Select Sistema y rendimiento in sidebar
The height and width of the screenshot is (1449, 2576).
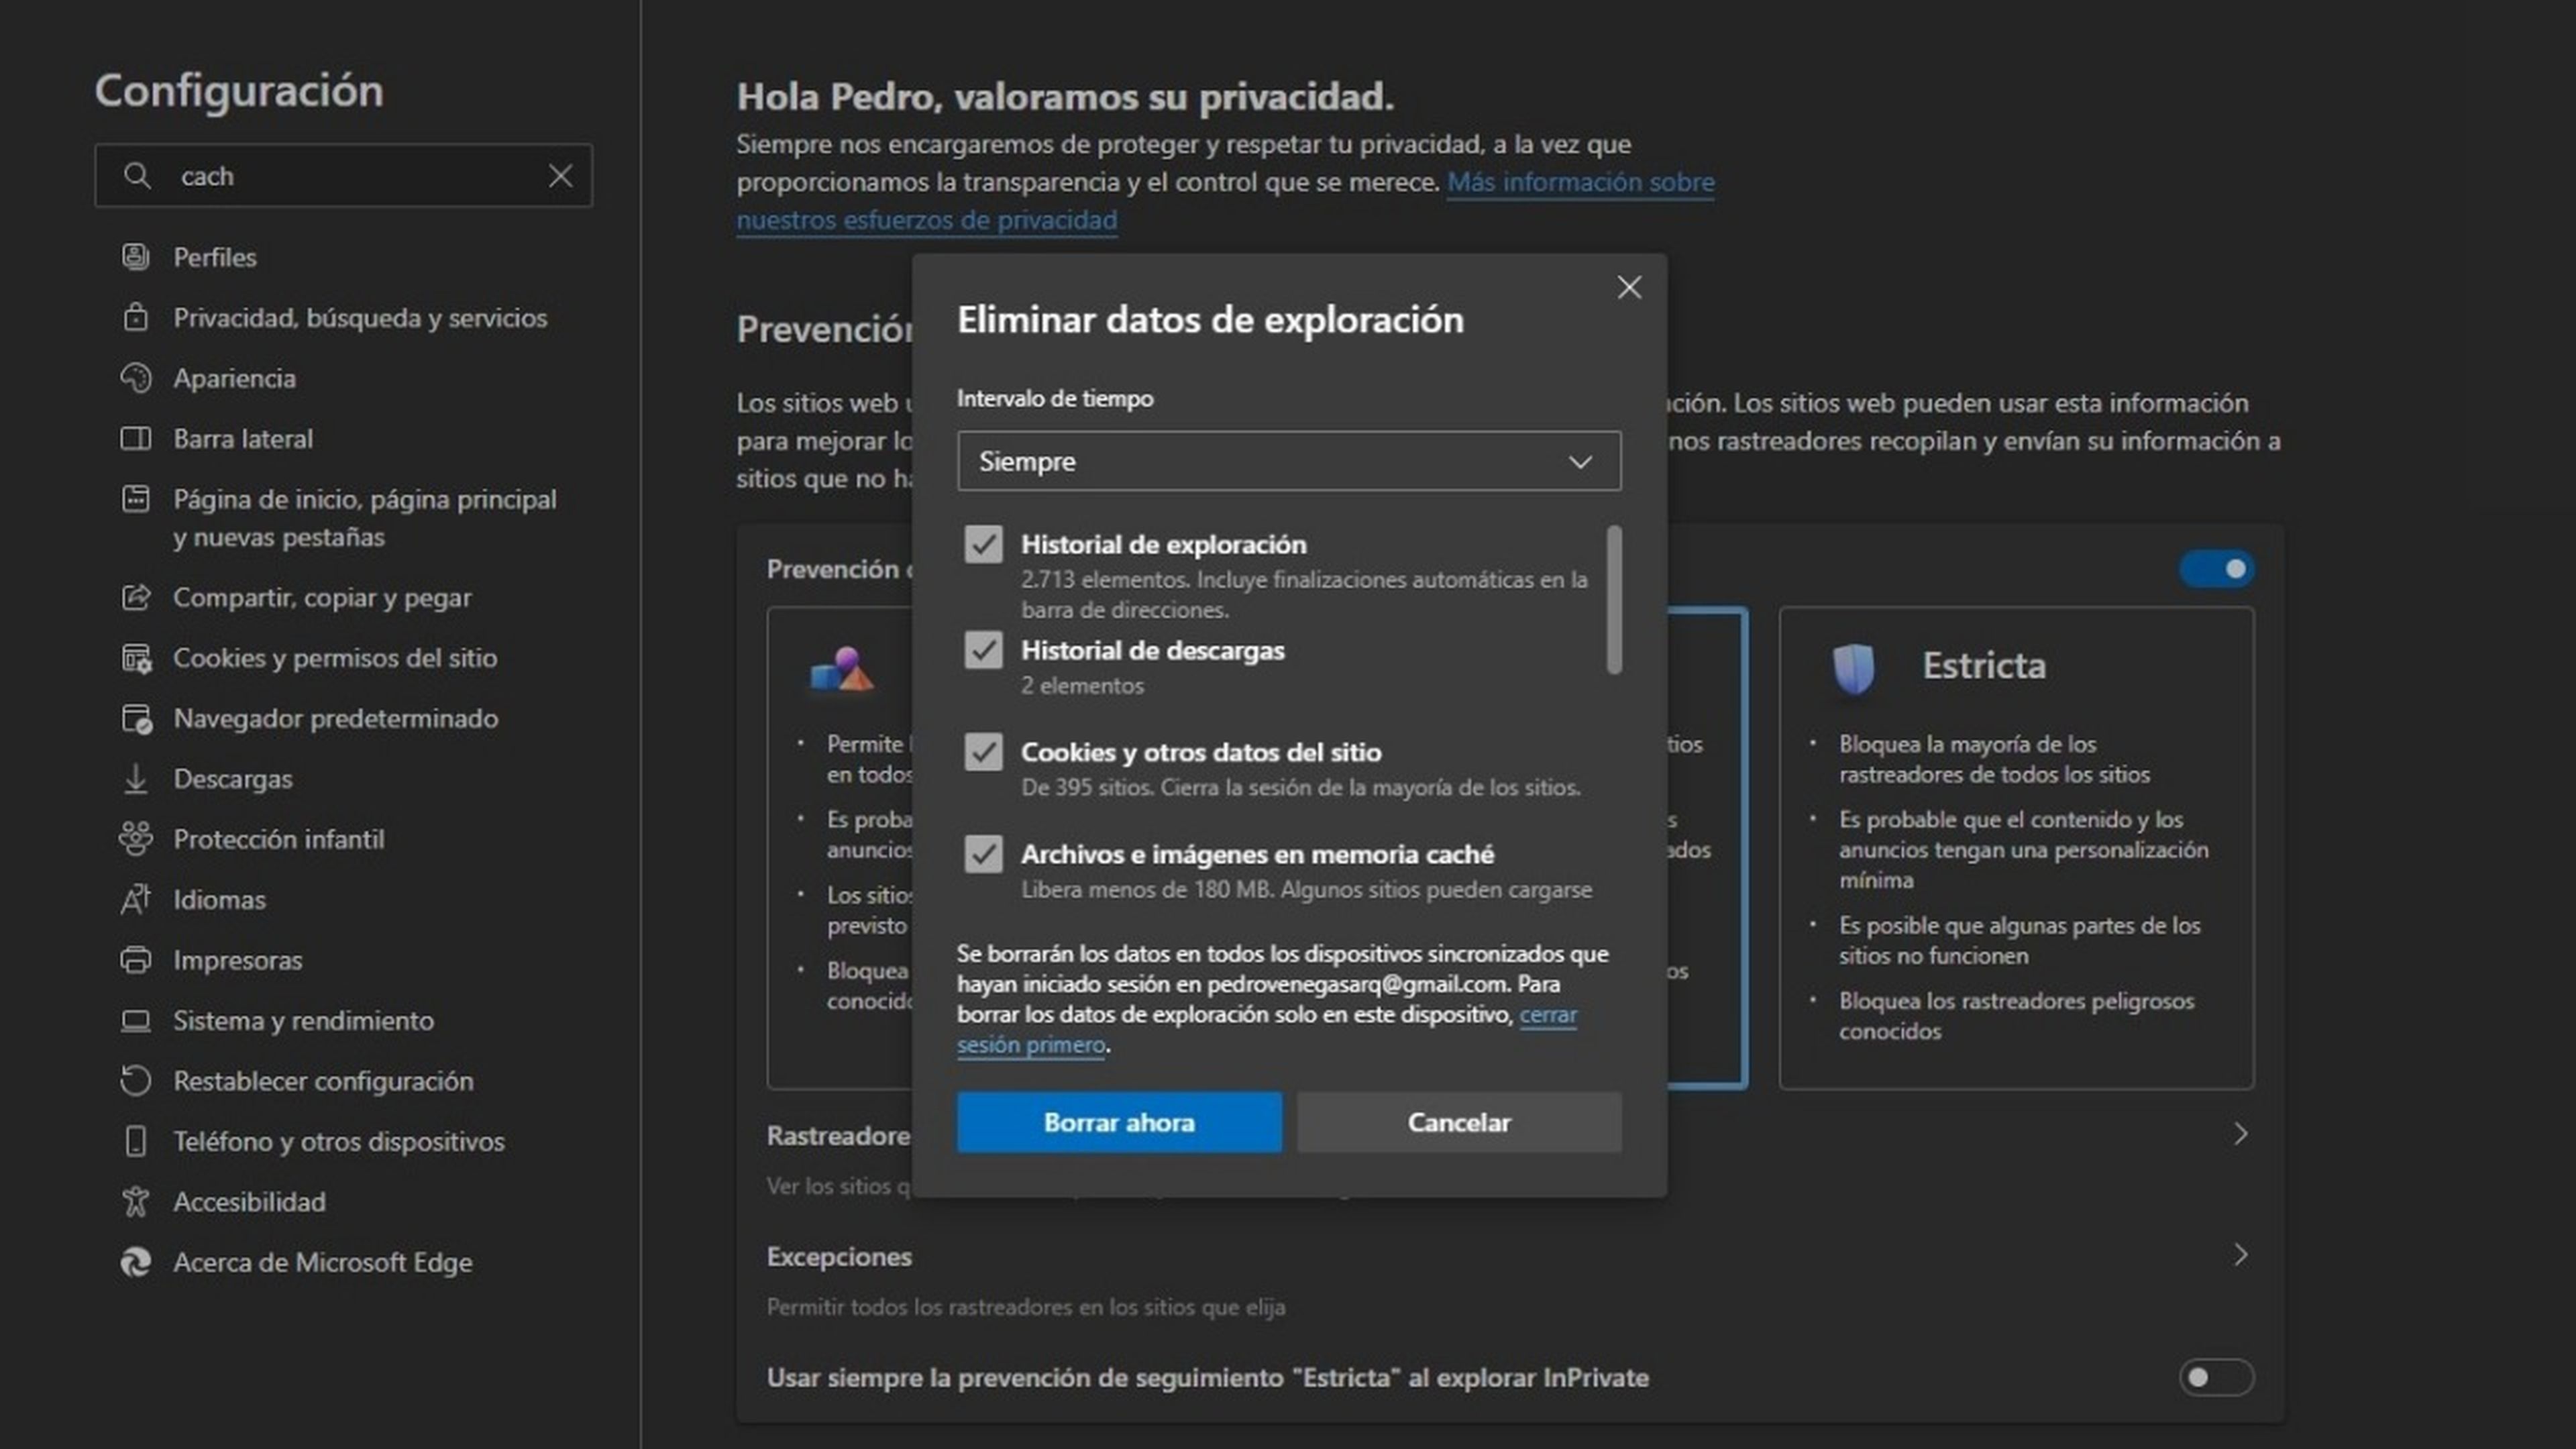point(303,1021)
